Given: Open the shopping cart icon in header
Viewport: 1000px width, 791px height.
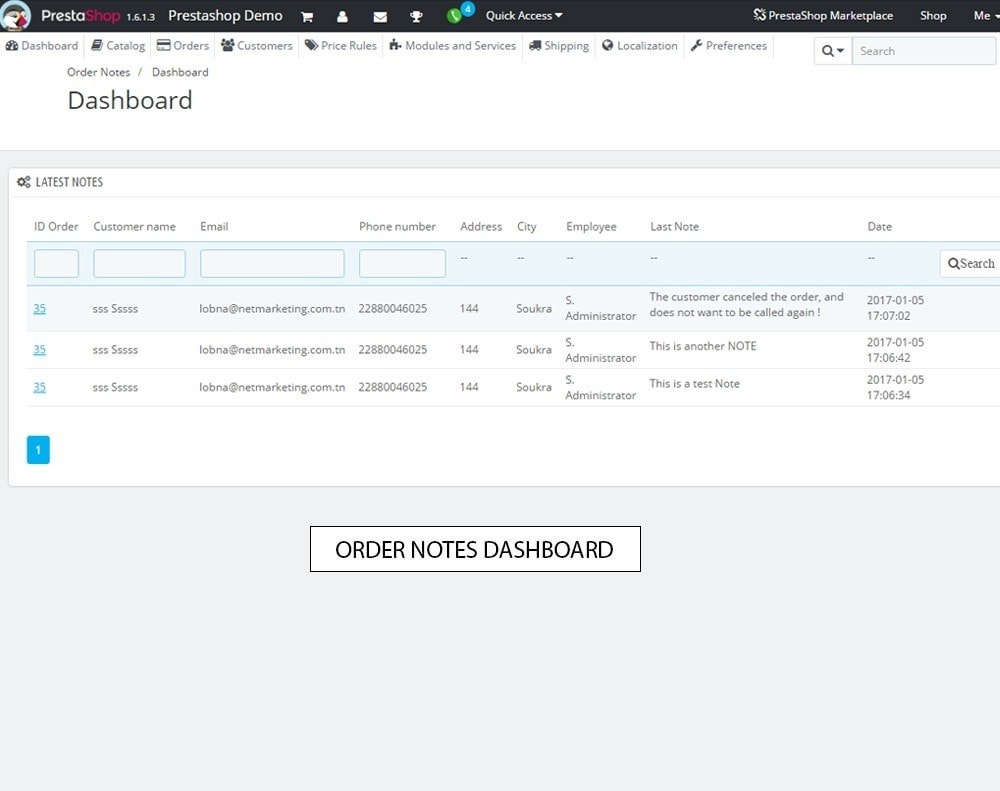Looking at the screenshot, I should click(x=307, y=15).
